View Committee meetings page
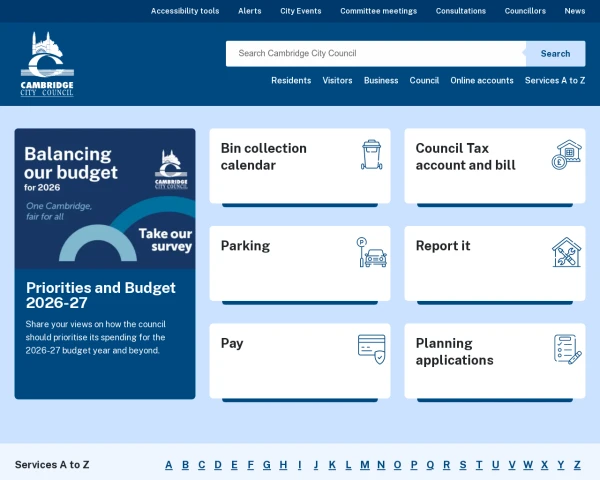 point(378,11)
